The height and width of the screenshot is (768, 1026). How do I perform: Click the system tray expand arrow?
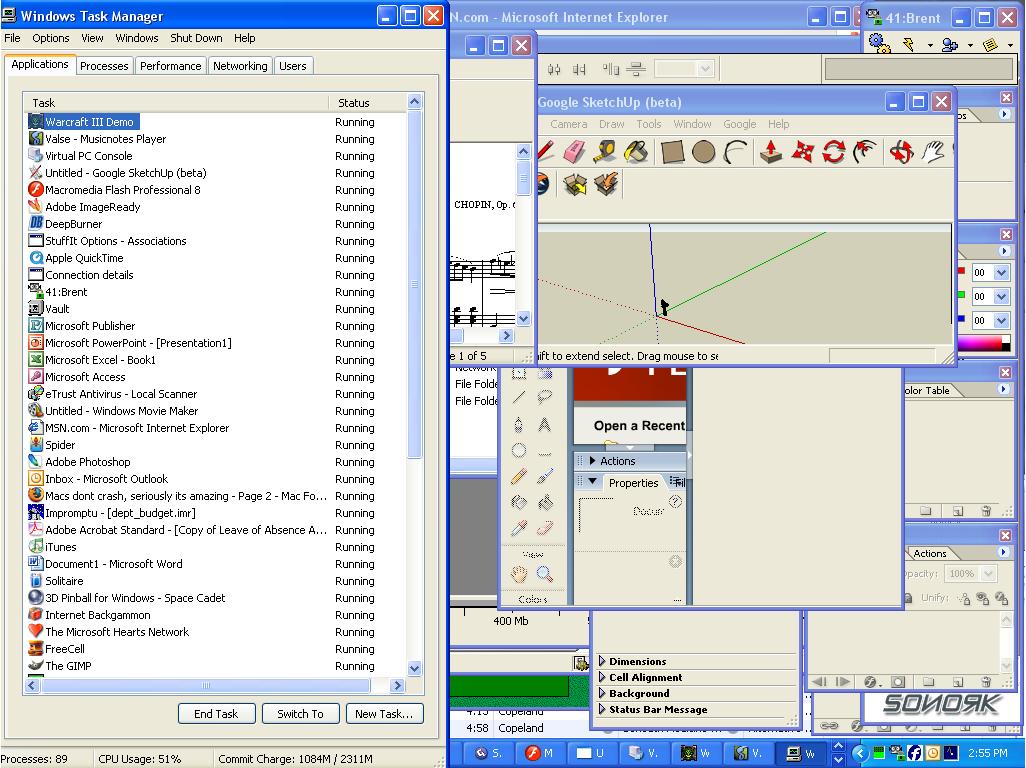tap(860, 753)
